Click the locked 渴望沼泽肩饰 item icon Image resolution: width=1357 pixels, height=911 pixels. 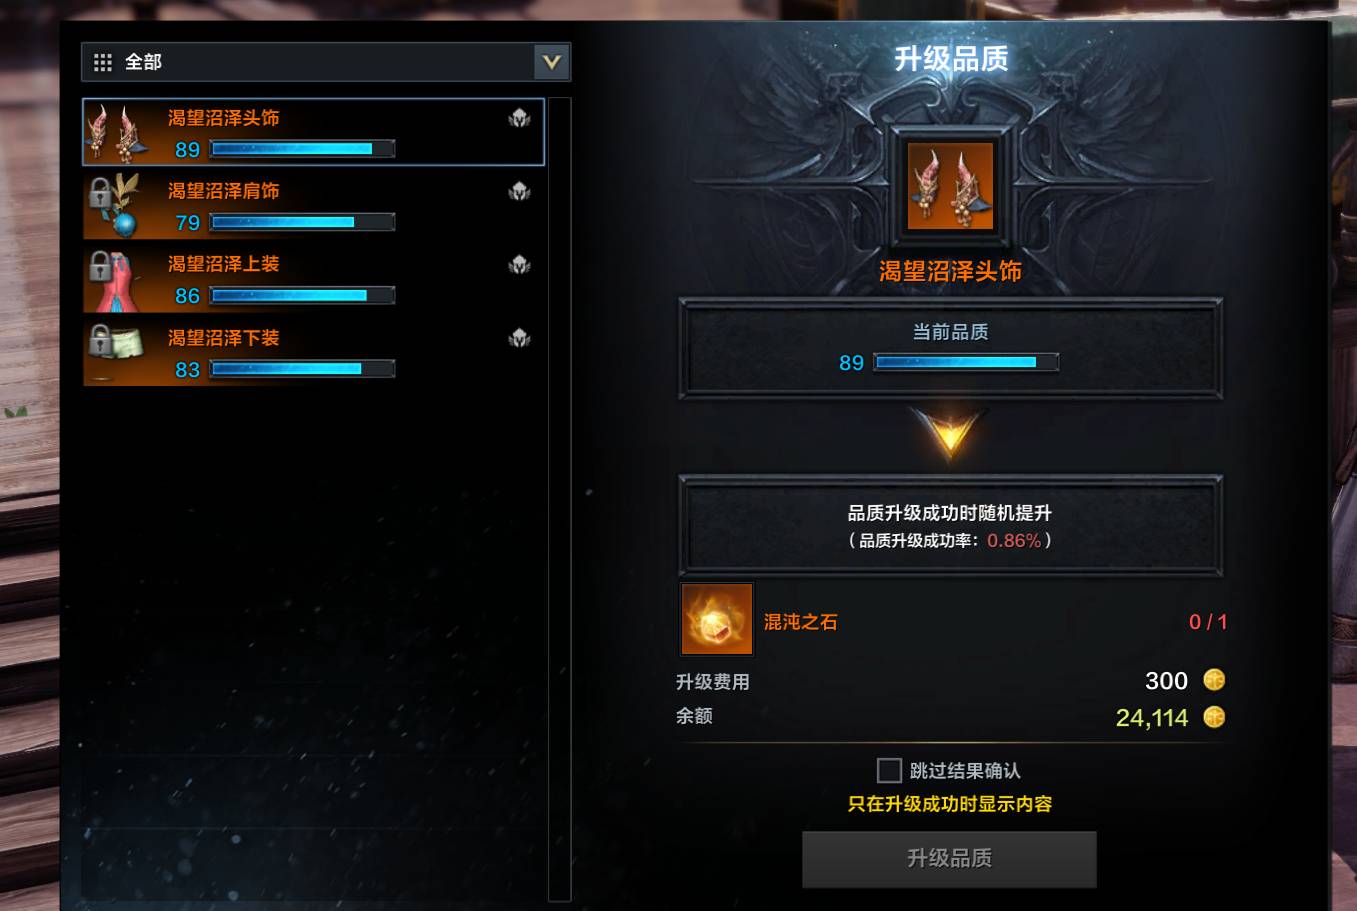(x=115, y=205)
